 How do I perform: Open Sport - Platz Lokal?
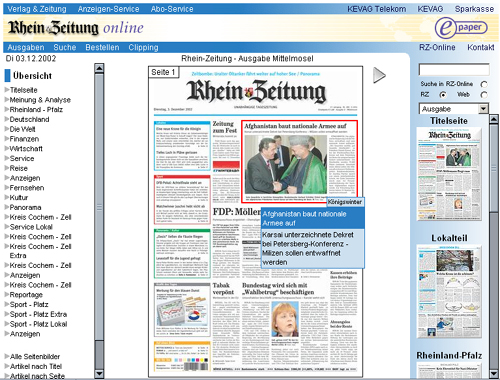(x=38, y=324)
